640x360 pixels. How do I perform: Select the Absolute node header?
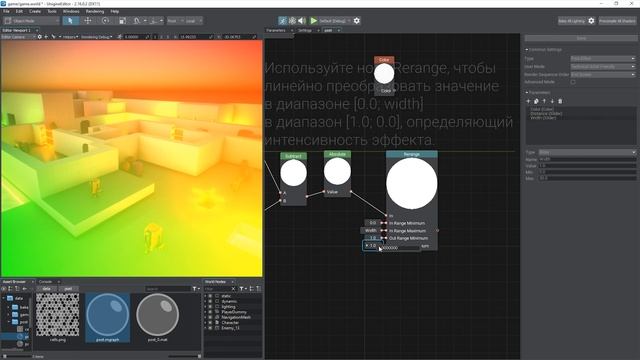click(x=337, y=154)
